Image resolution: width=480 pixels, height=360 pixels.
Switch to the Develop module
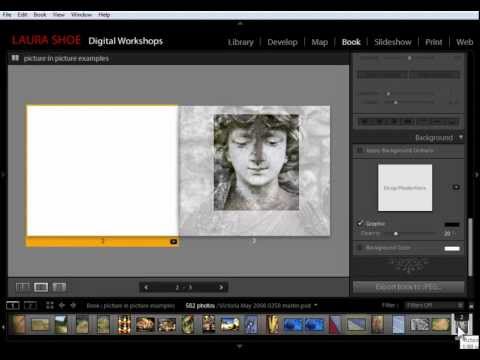[x=282, y=42]
